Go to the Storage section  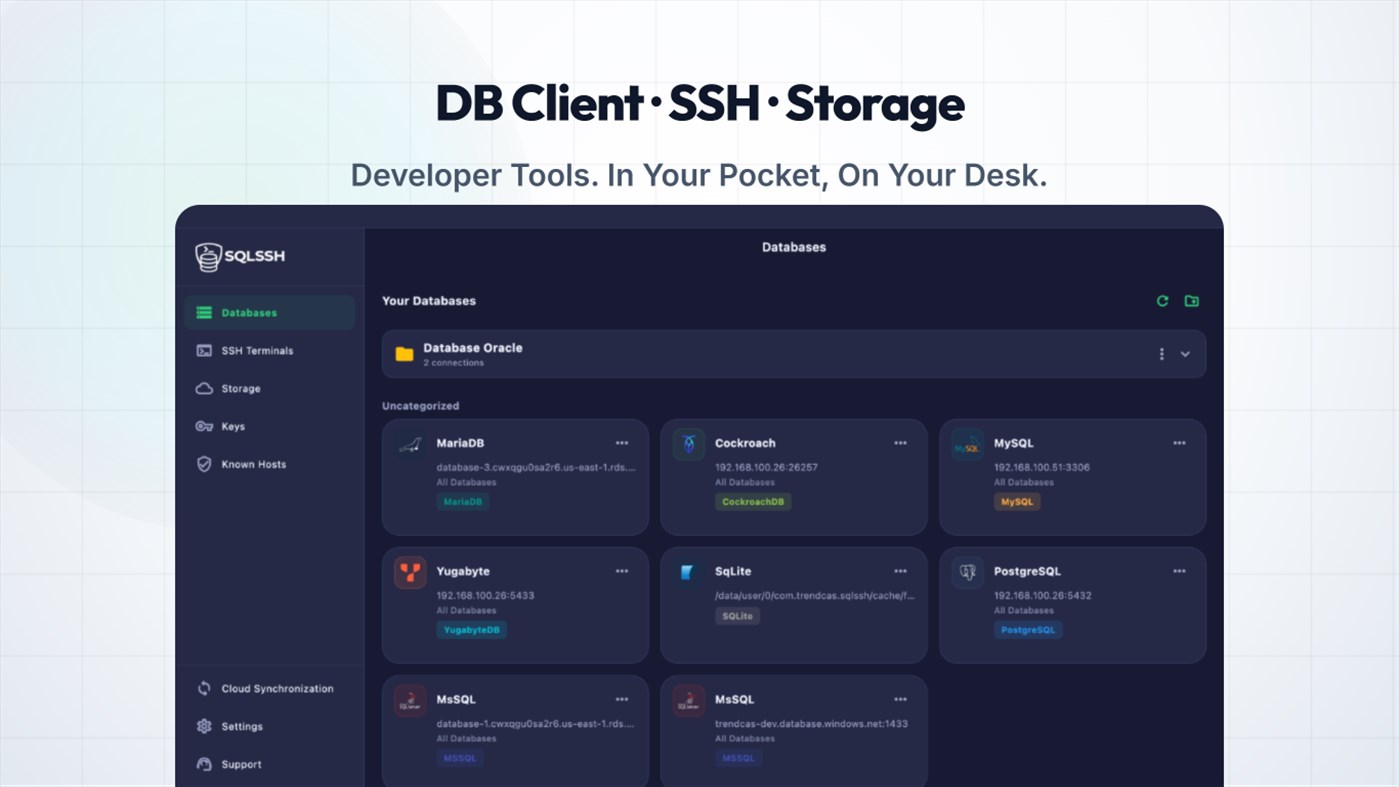point(269,389)
